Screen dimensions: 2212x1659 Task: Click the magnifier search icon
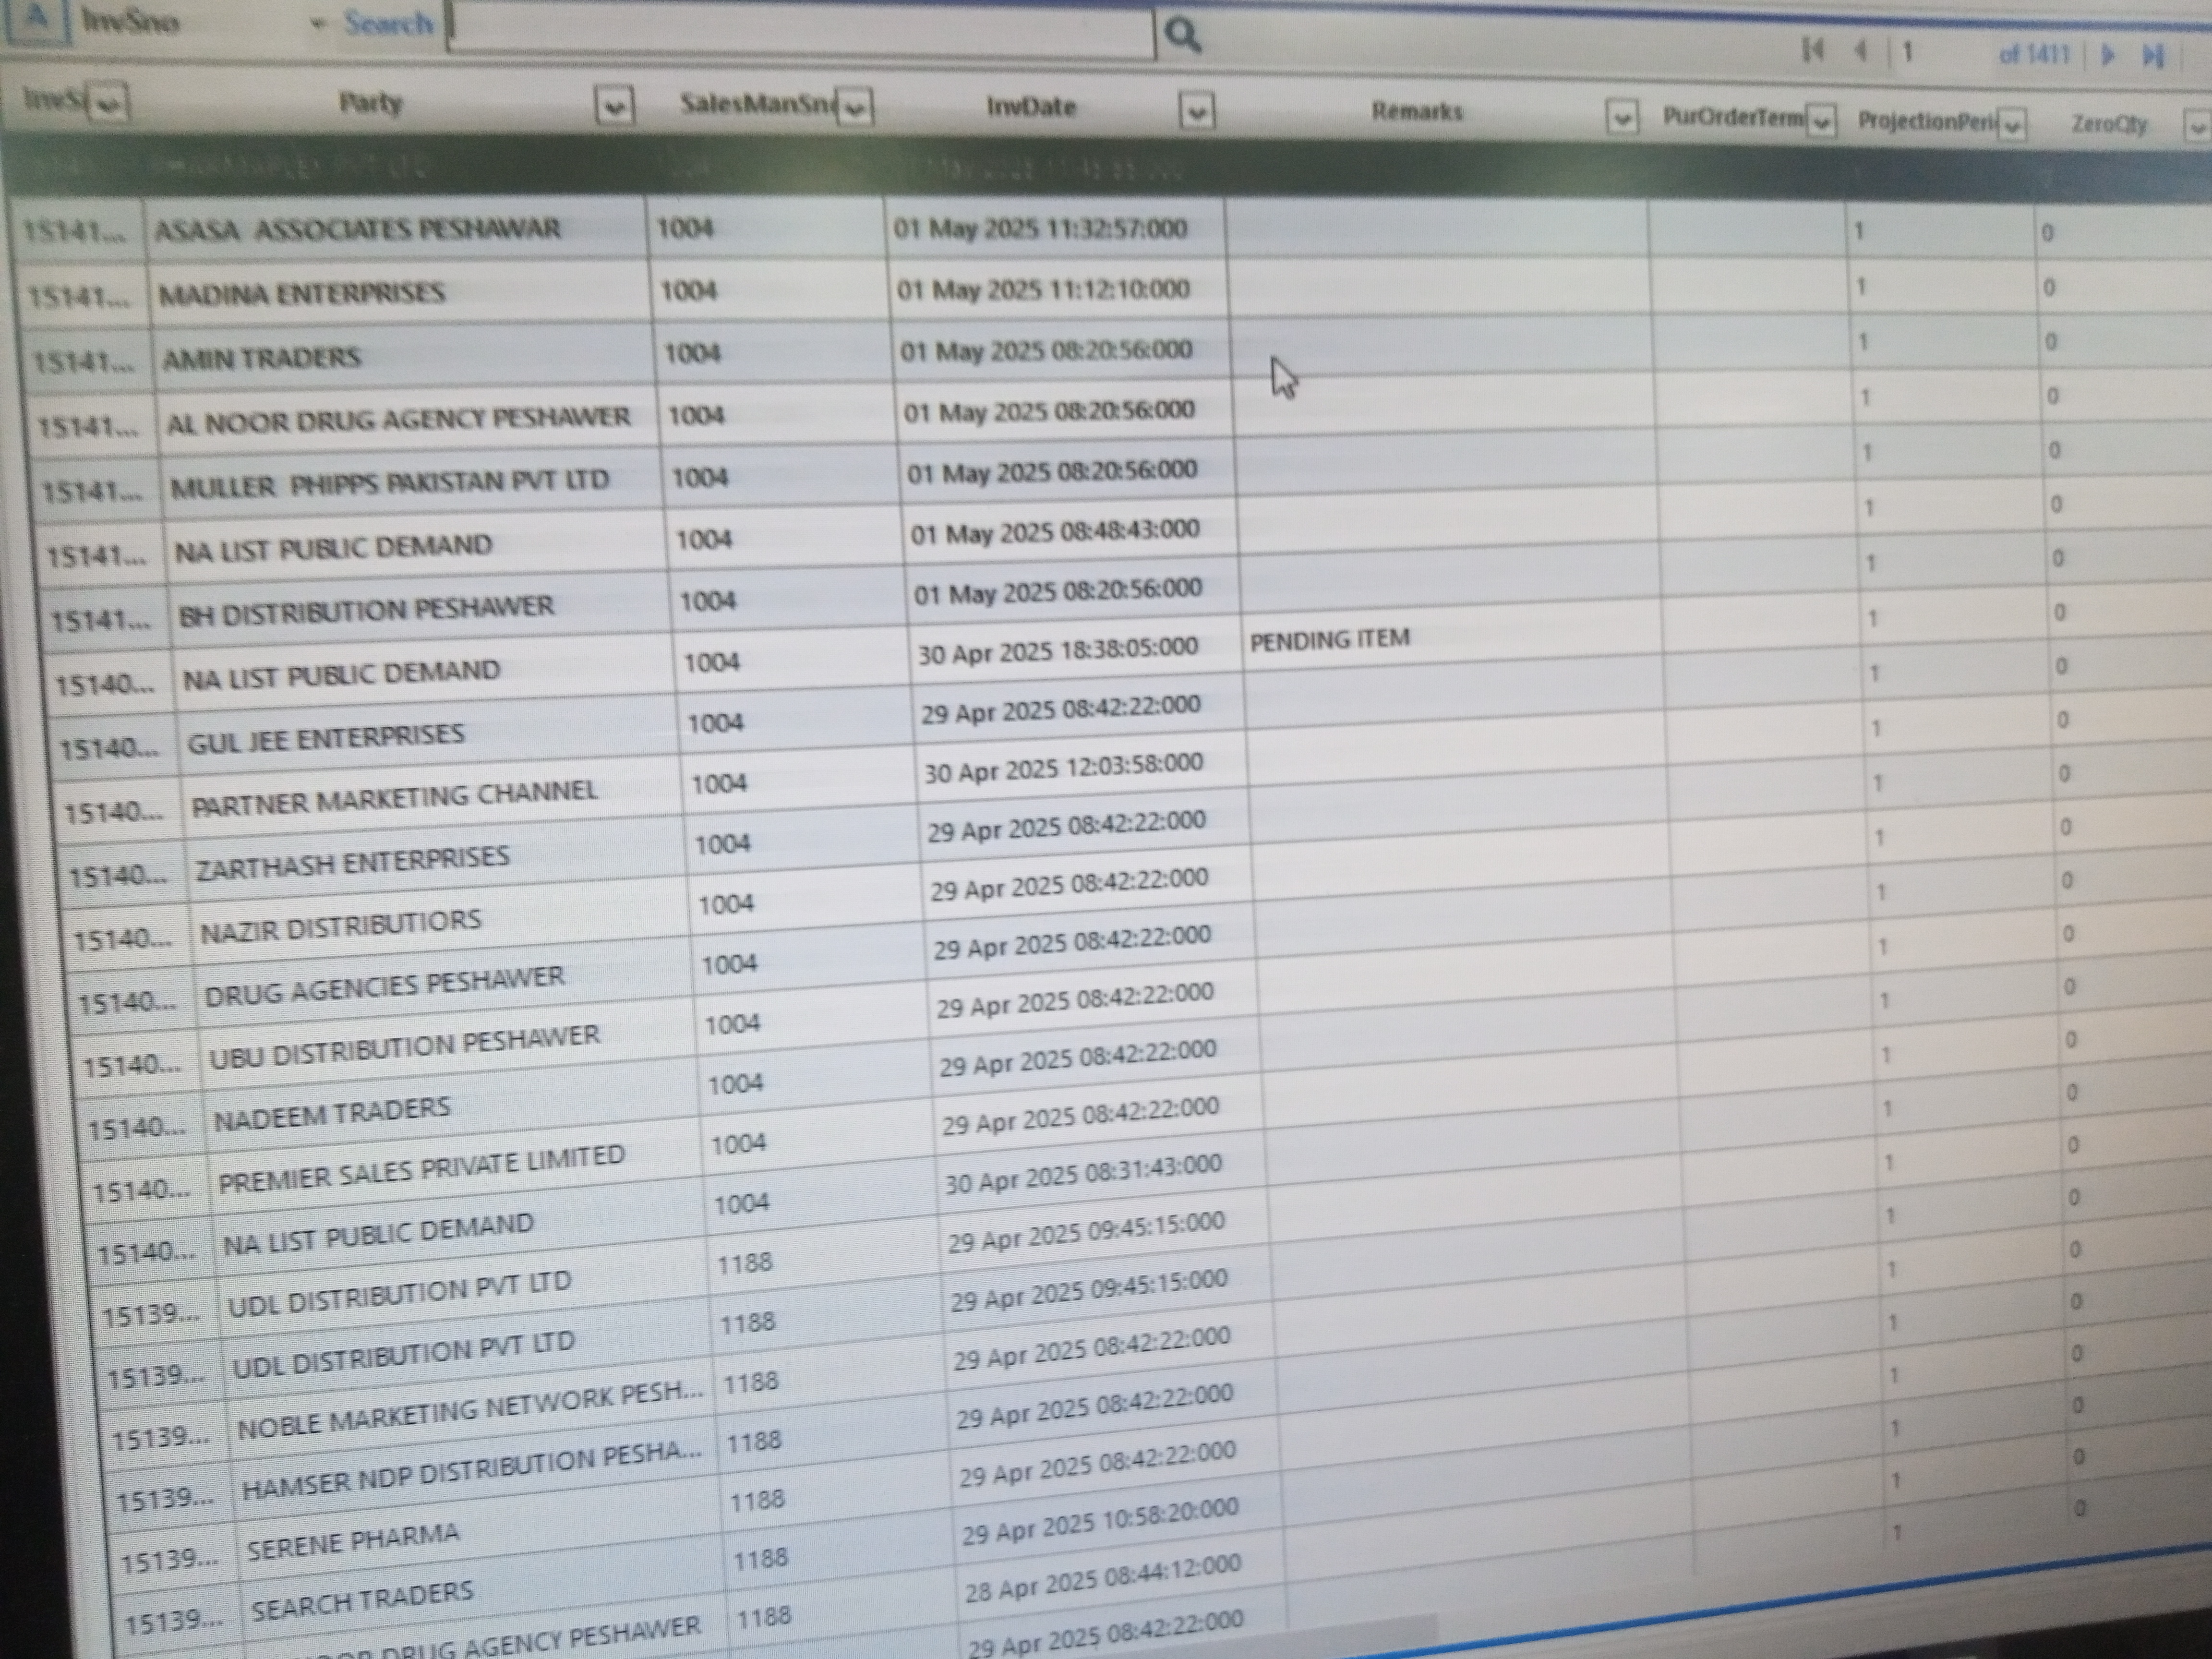(1183, 36)
